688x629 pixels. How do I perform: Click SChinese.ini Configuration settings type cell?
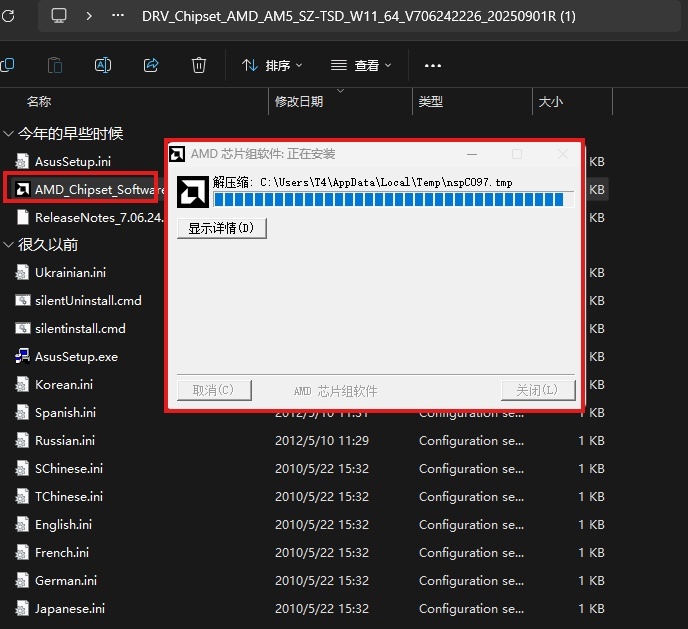(x=472, y=468)
